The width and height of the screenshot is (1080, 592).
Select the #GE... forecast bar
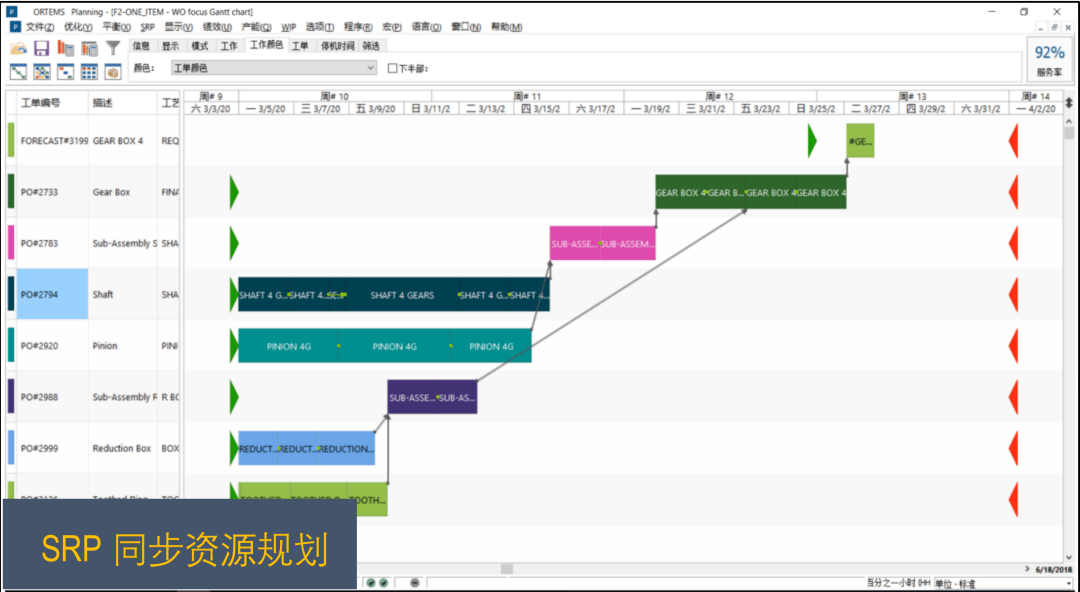click(x=860, y=141)
